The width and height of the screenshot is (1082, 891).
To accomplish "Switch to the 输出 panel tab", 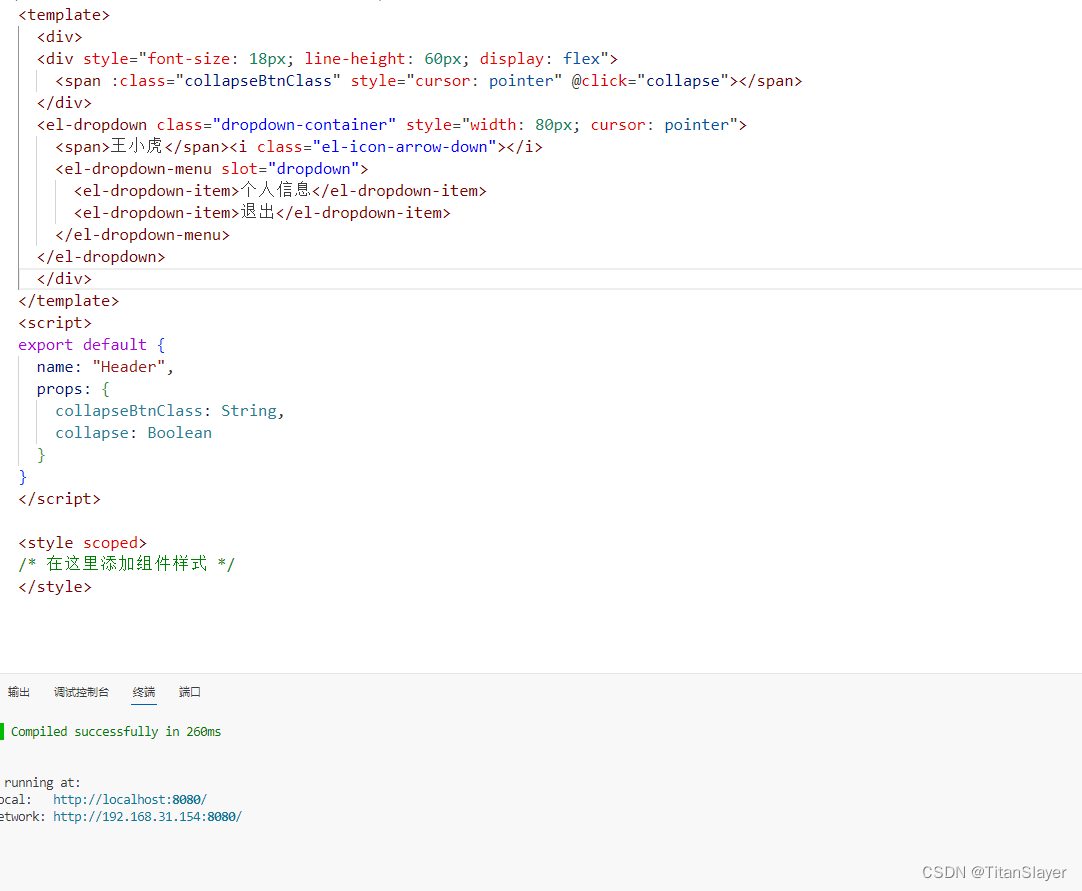I will (x=19, y=692).
